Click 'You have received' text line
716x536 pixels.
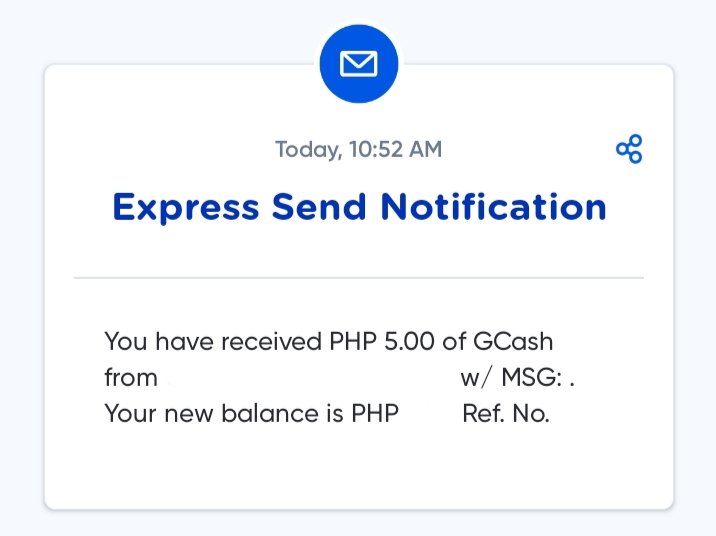click(x=213, y=341)
